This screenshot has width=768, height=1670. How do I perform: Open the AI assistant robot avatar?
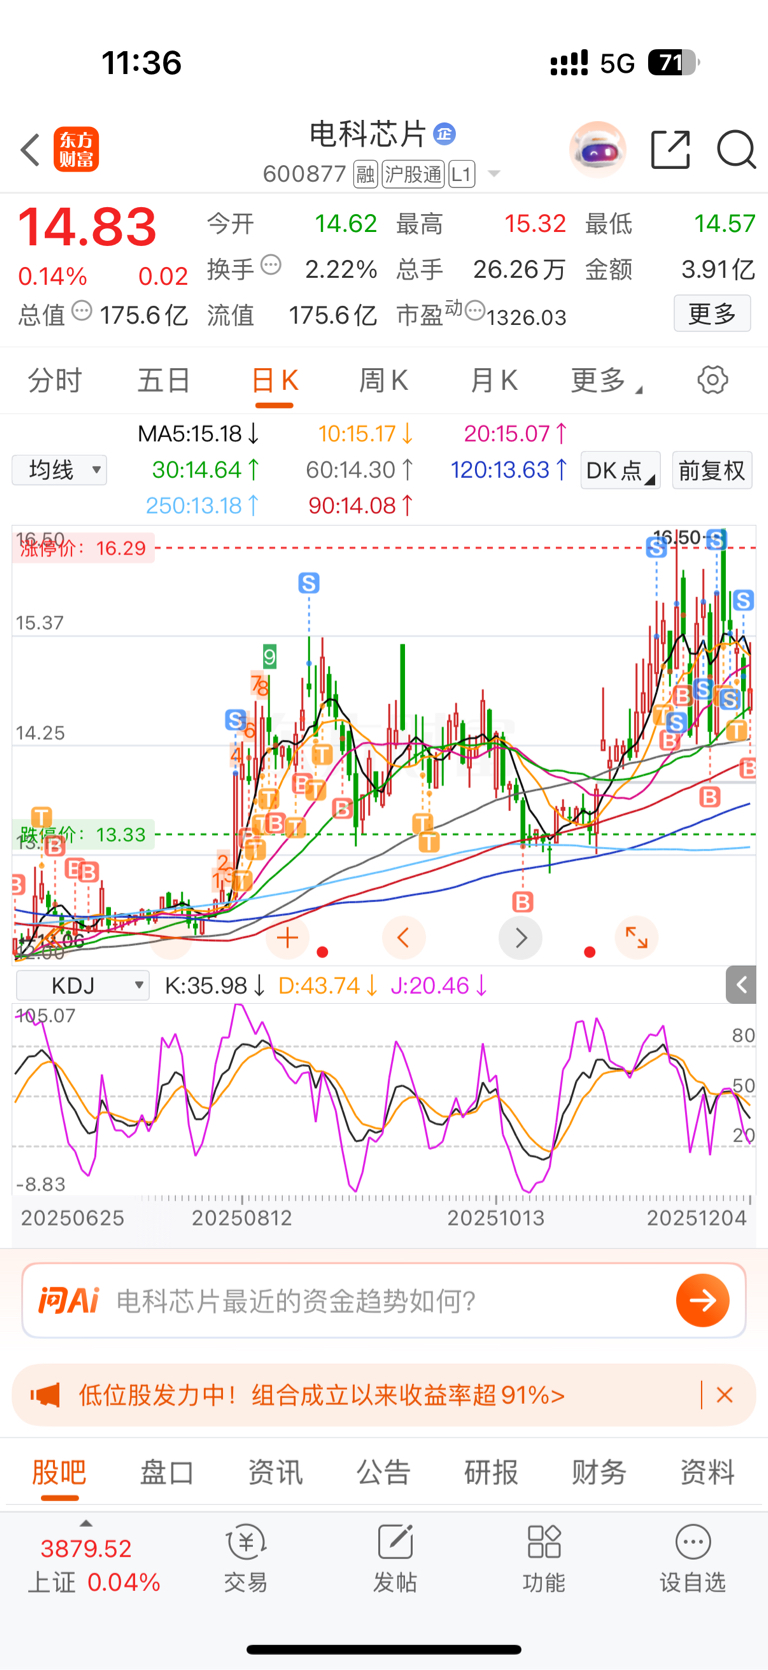pyautogui.click(x=598, y=150)
